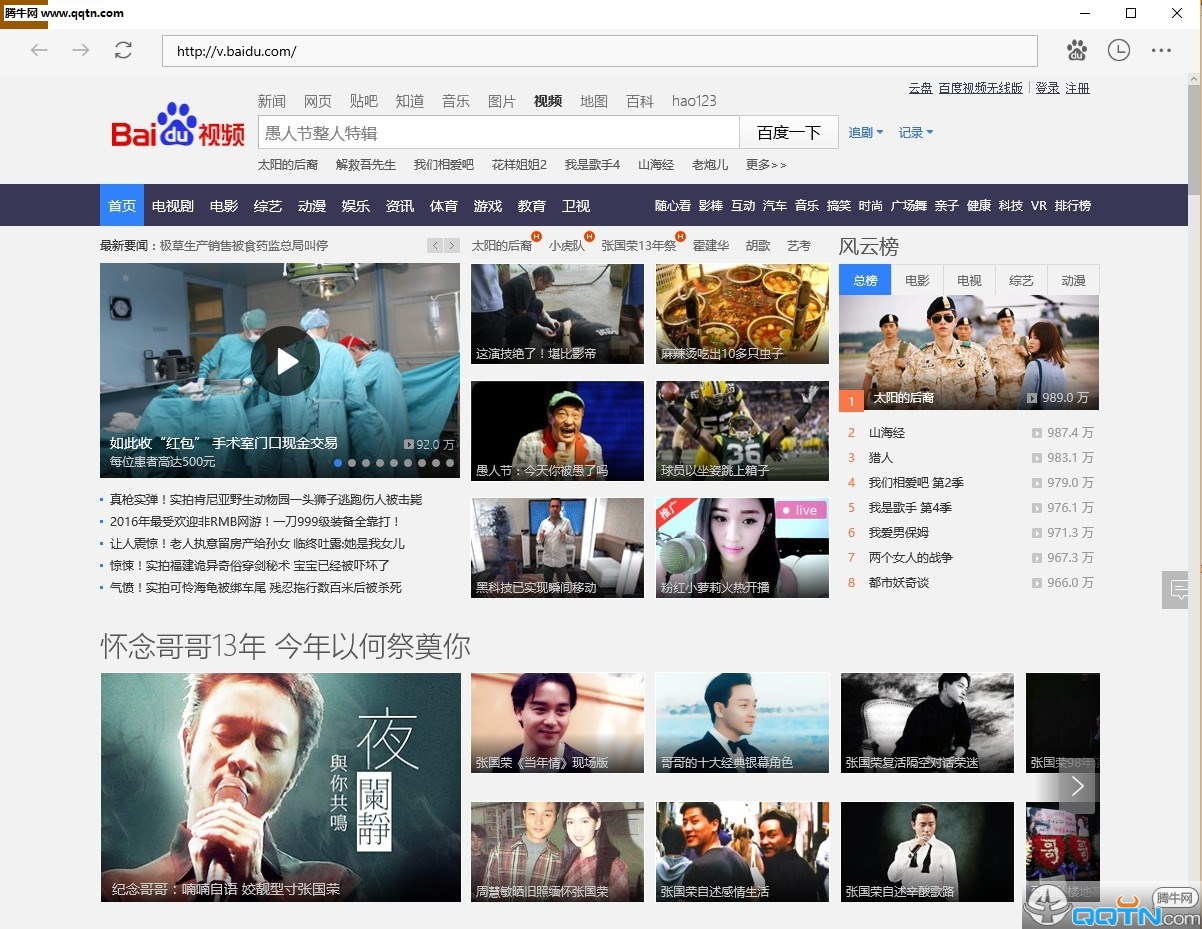Open 哥哥的十大经典银幕角色 thumbnail
Viewport: 1202px width, 929px height.
tap(742, 723)
